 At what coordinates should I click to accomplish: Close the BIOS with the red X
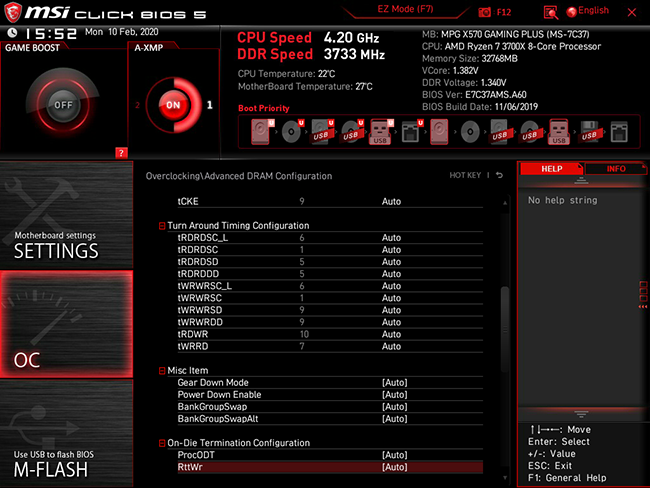pyautogui.click(x=632, y=12)
